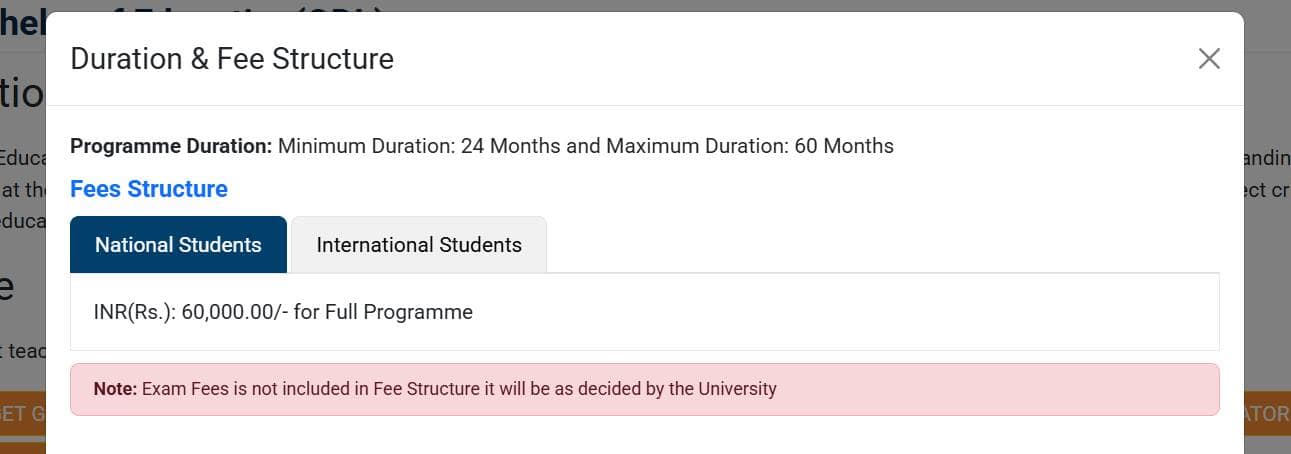This screenshot has width=1291, height=454.
Task: Click the Duration & Fee Structure title
Action: [232, 59]
